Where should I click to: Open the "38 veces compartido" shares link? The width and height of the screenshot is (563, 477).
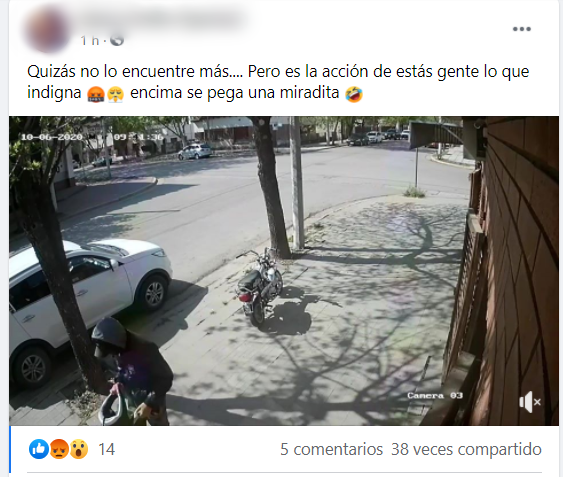(466, 449)
